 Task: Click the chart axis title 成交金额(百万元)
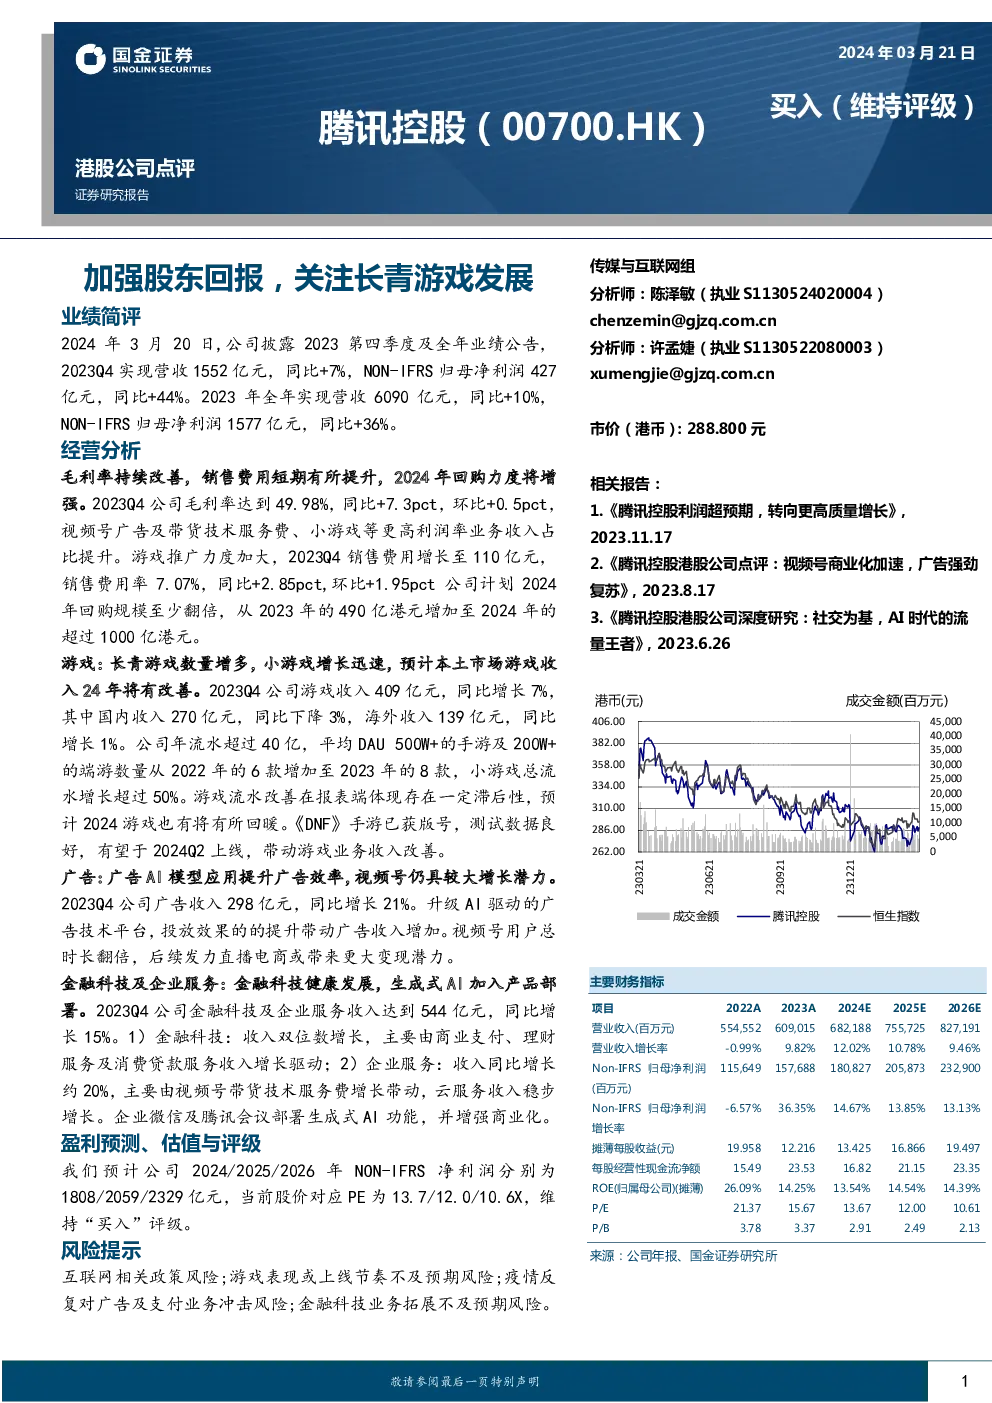click(x=897, y=700)
